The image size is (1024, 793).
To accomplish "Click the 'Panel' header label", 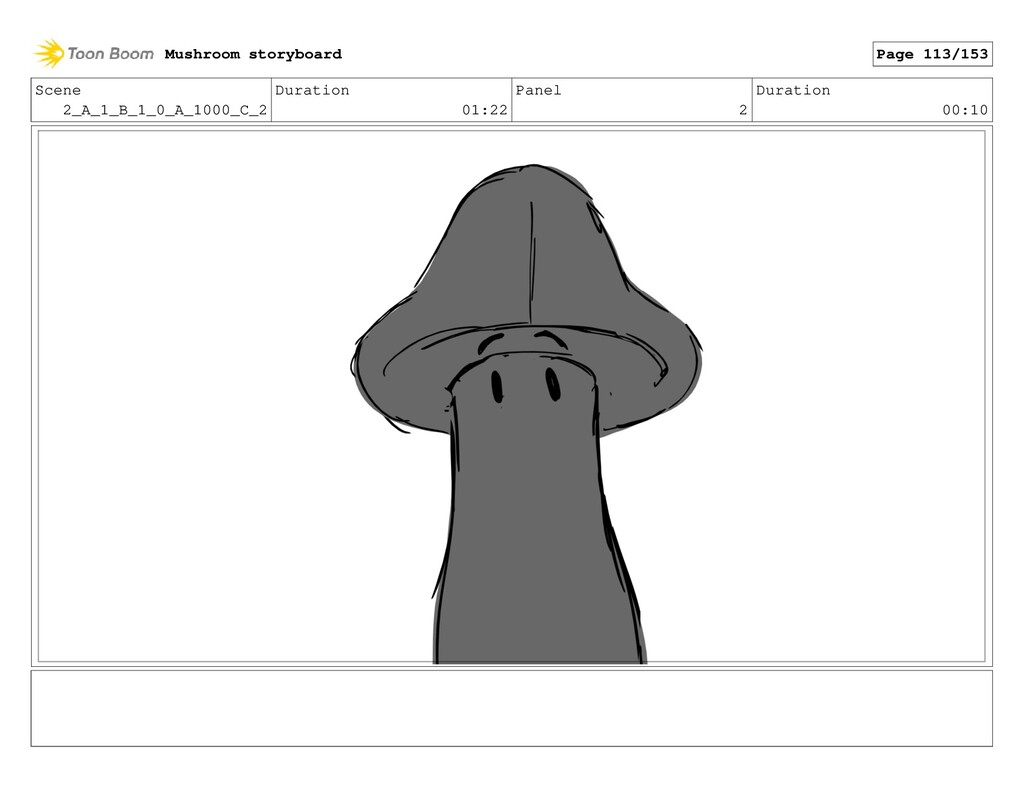I will (538, 90).
